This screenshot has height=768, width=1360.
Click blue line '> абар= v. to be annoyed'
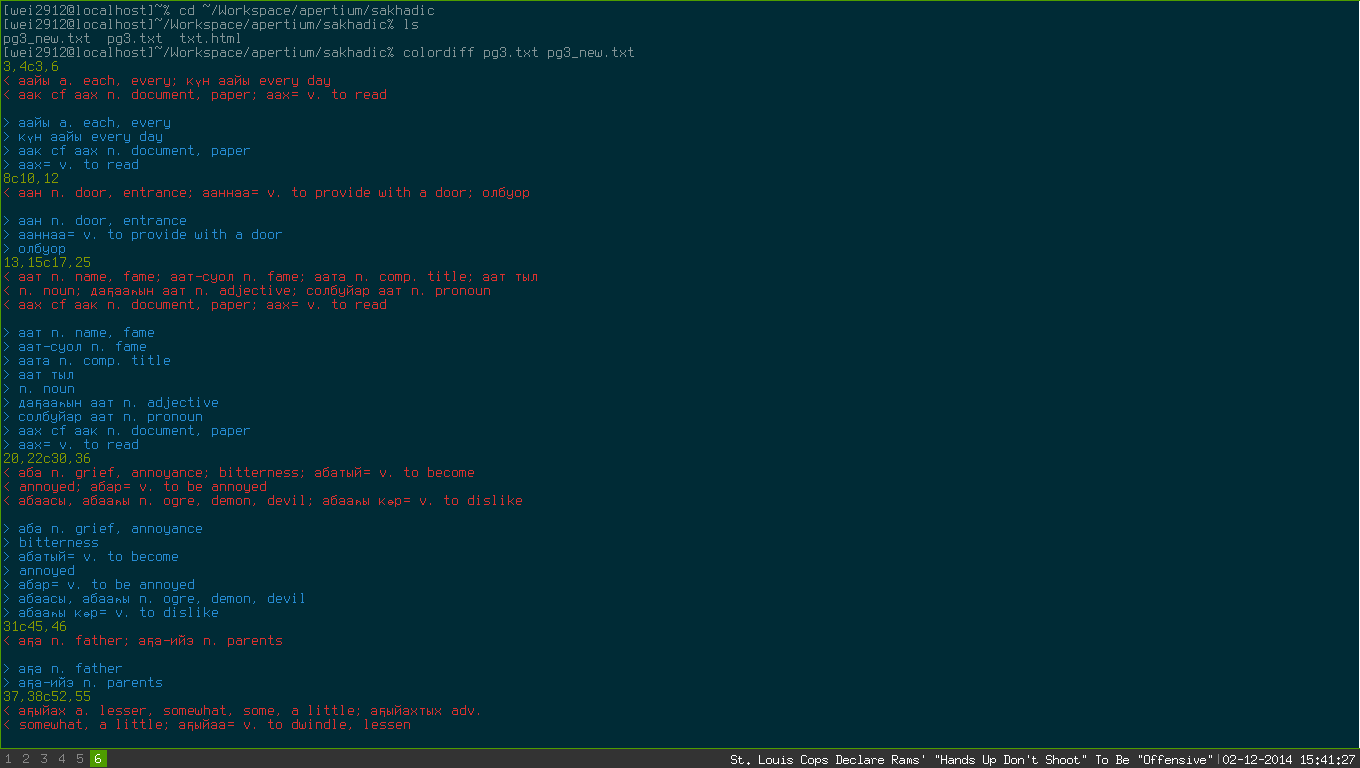pos(99,585)
